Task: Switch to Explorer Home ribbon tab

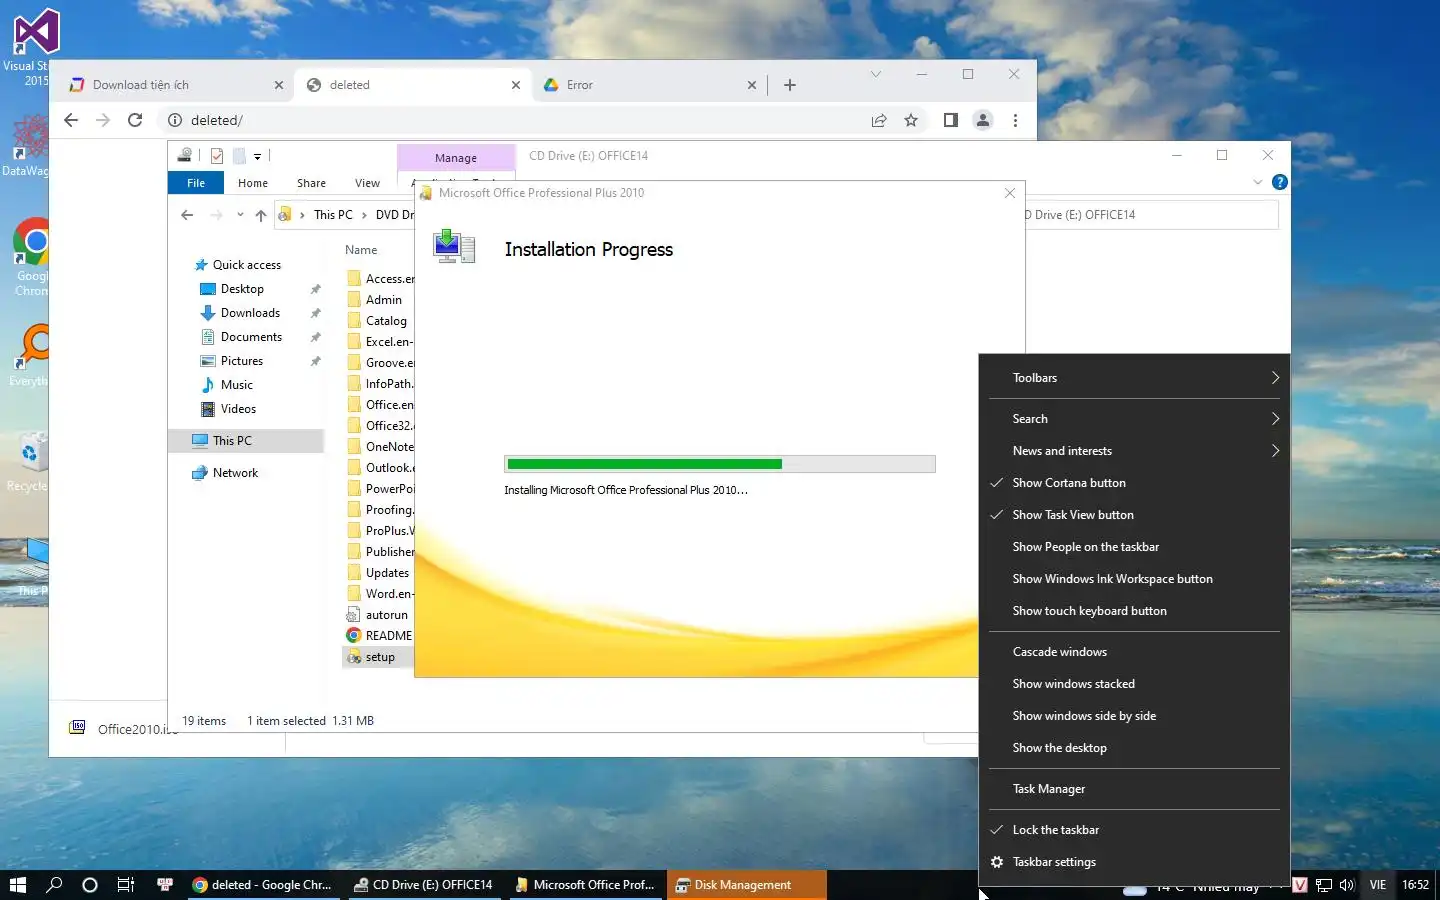Action: click(x=253, y=183)
